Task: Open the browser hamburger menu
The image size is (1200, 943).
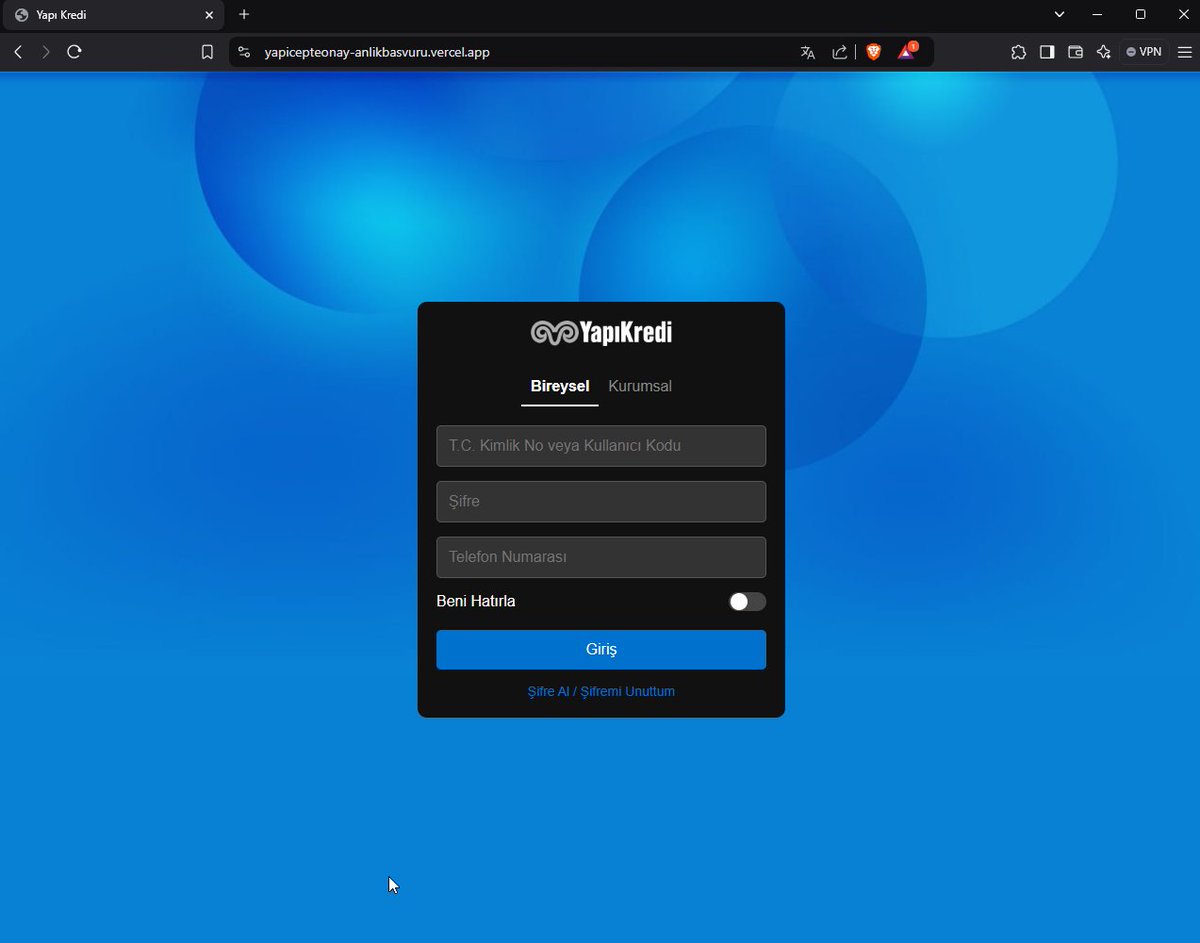Action: coord(1183,52)
